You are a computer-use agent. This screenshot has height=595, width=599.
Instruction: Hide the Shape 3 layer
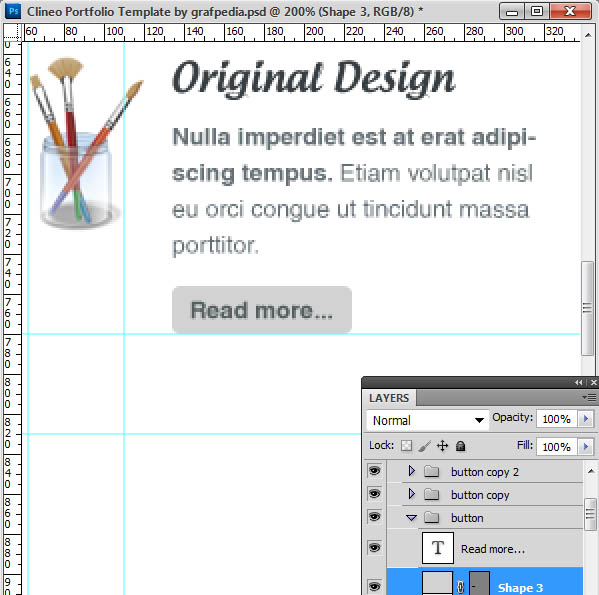click(x=374, y=586)
